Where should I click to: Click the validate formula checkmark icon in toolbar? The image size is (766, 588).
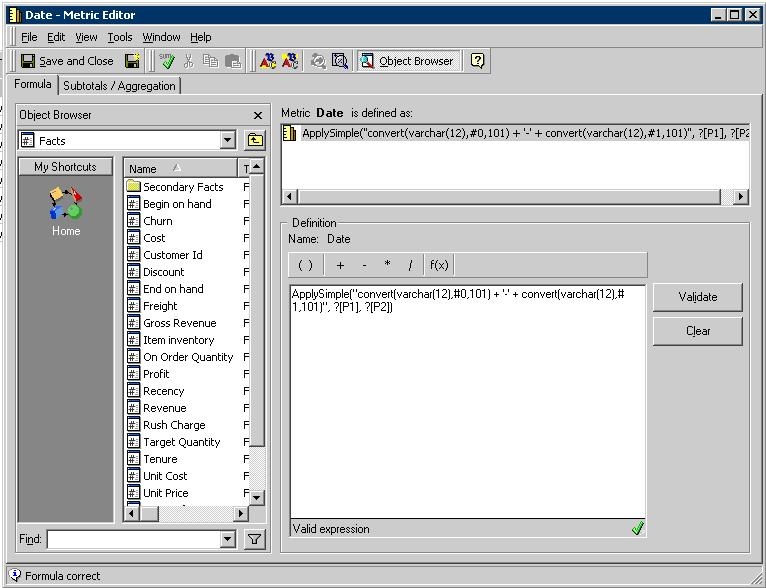pyautogui.click(x=168, y=61)
